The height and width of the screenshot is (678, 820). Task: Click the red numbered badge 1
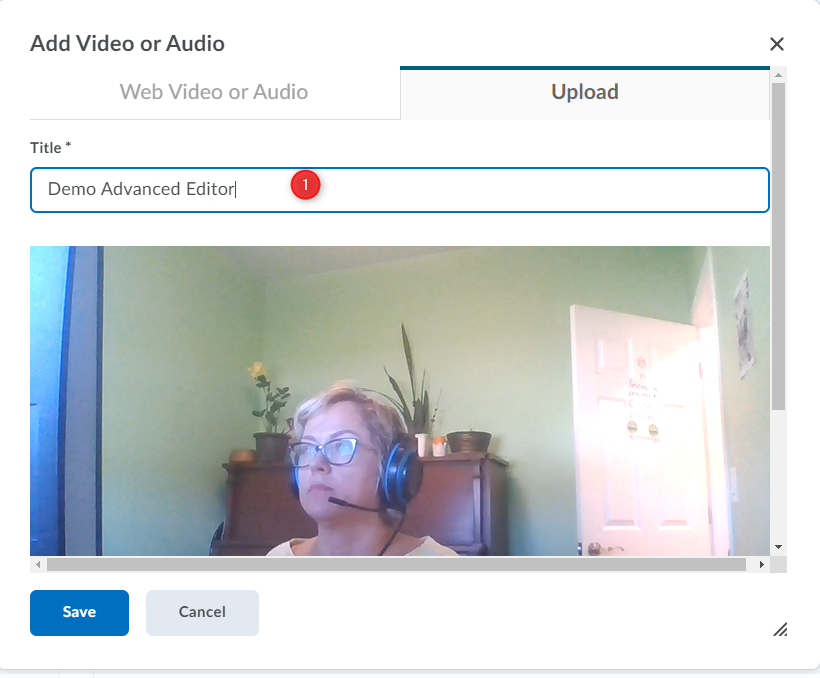[305, 184]
